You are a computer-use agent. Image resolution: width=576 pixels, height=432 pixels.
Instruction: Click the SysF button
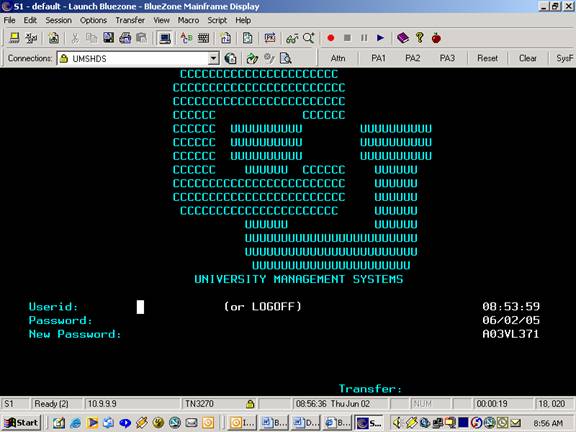click(564, 58)
